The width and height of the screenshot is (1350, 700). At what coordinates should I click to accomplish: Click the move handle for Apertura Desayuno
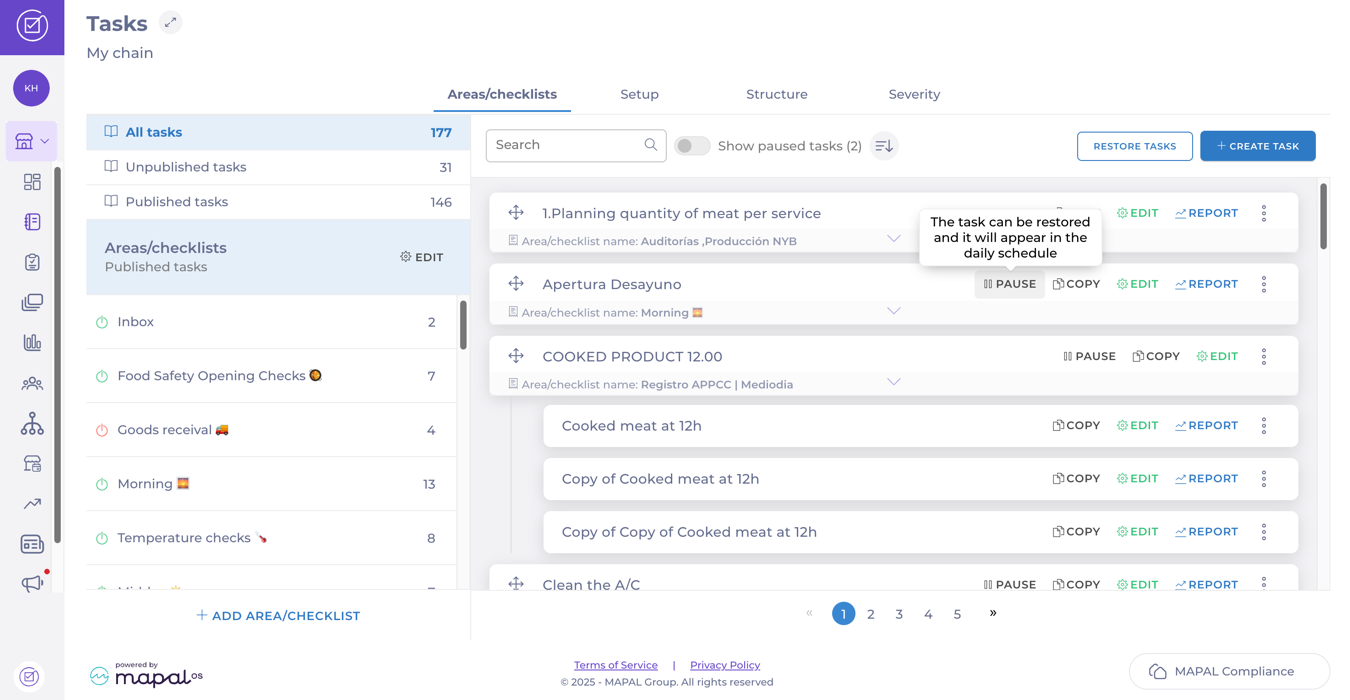point(516,284)
